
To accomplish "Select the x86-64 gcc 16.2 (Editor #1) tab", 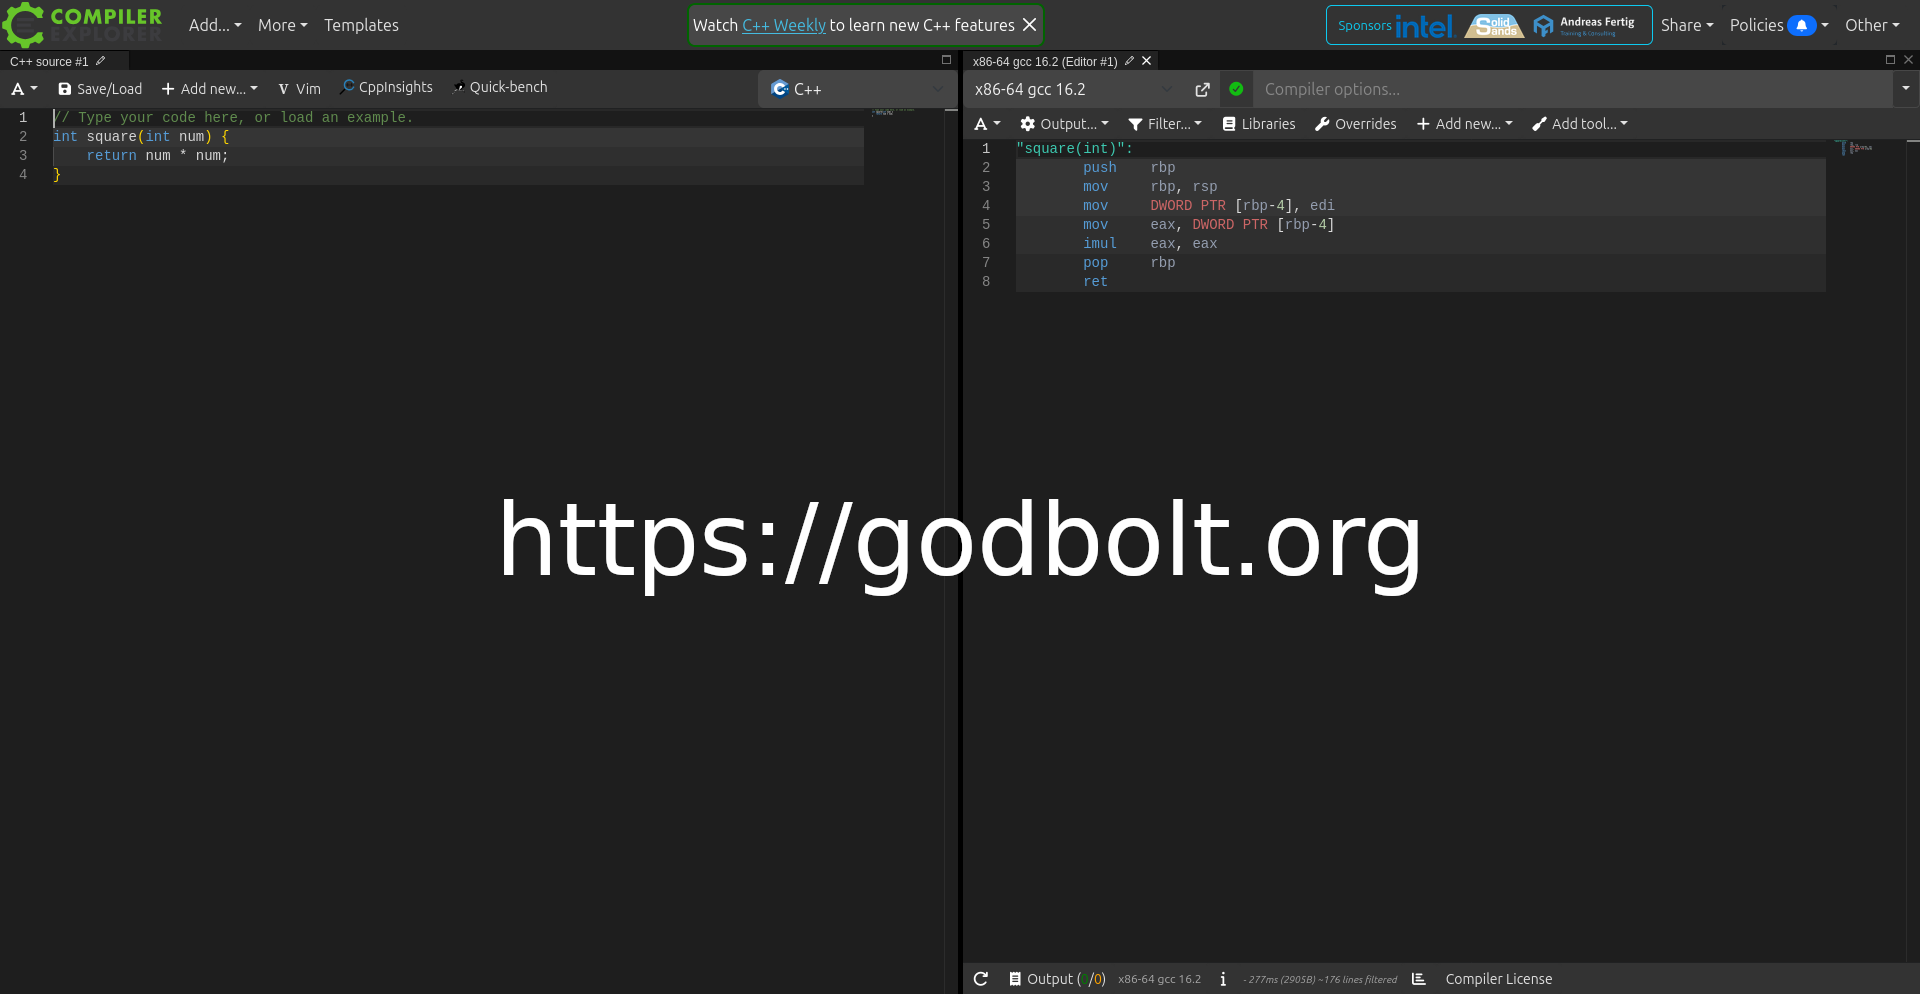I will click(x=1045, y=61).
